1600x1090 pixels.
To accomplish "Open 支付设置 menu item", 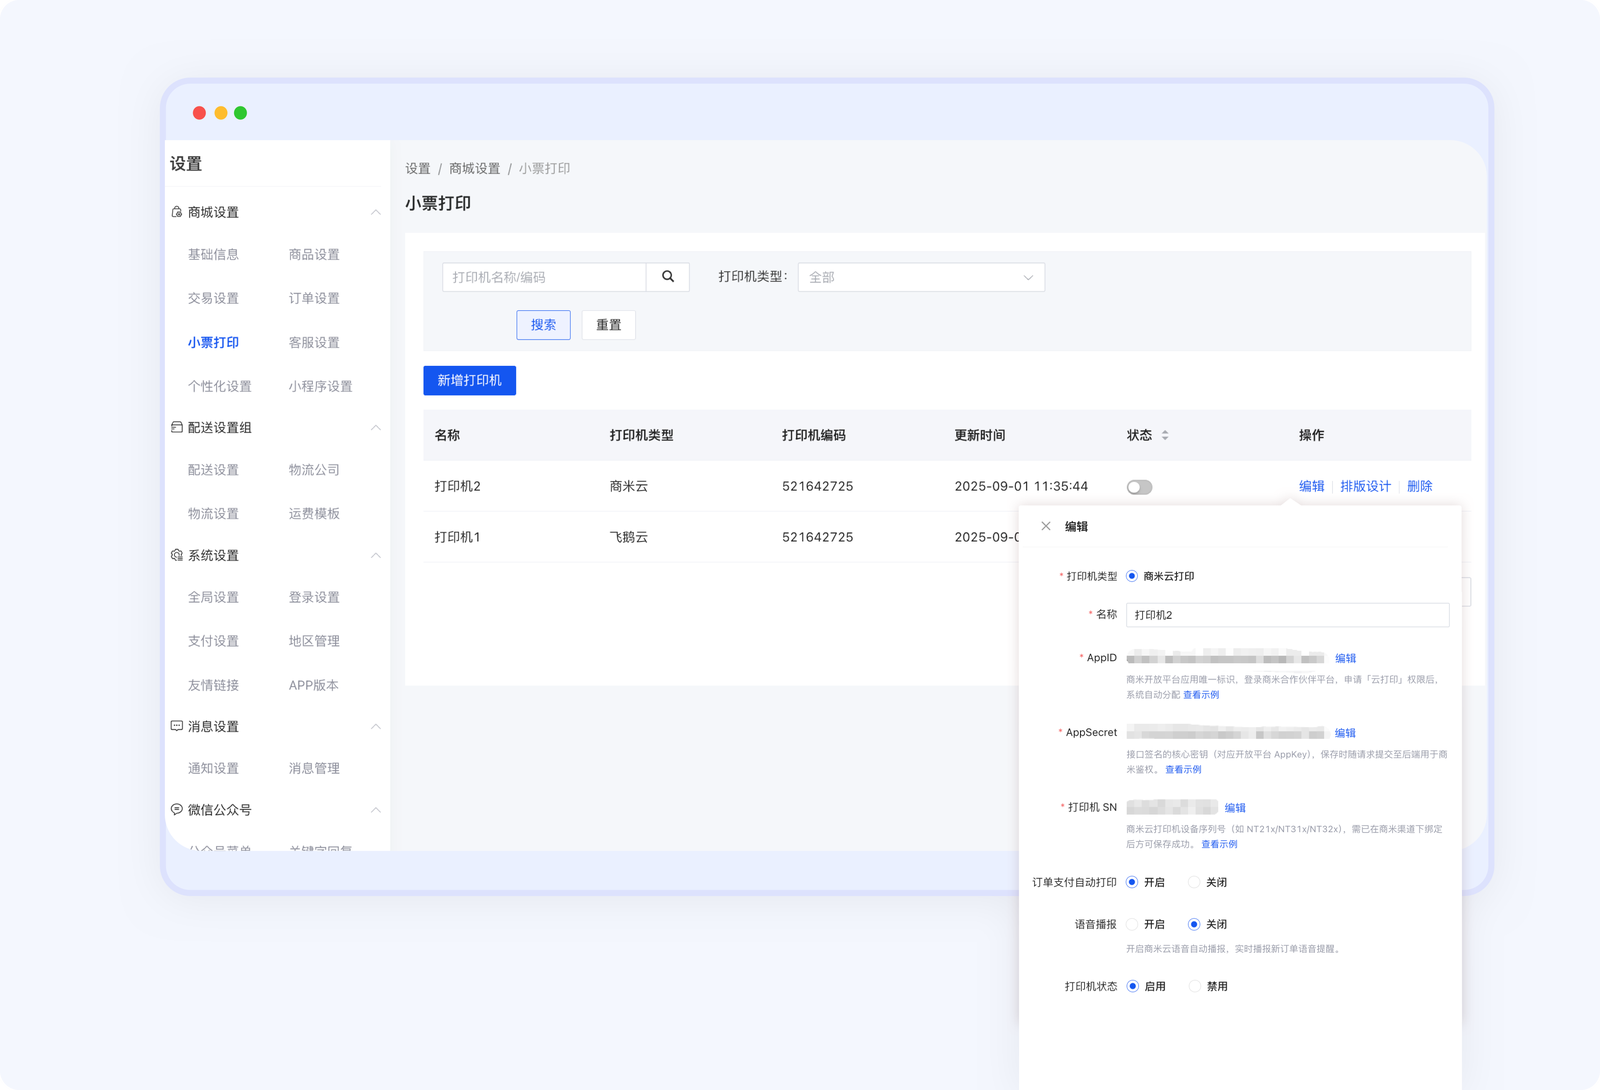I will click(x=213, y=640).
